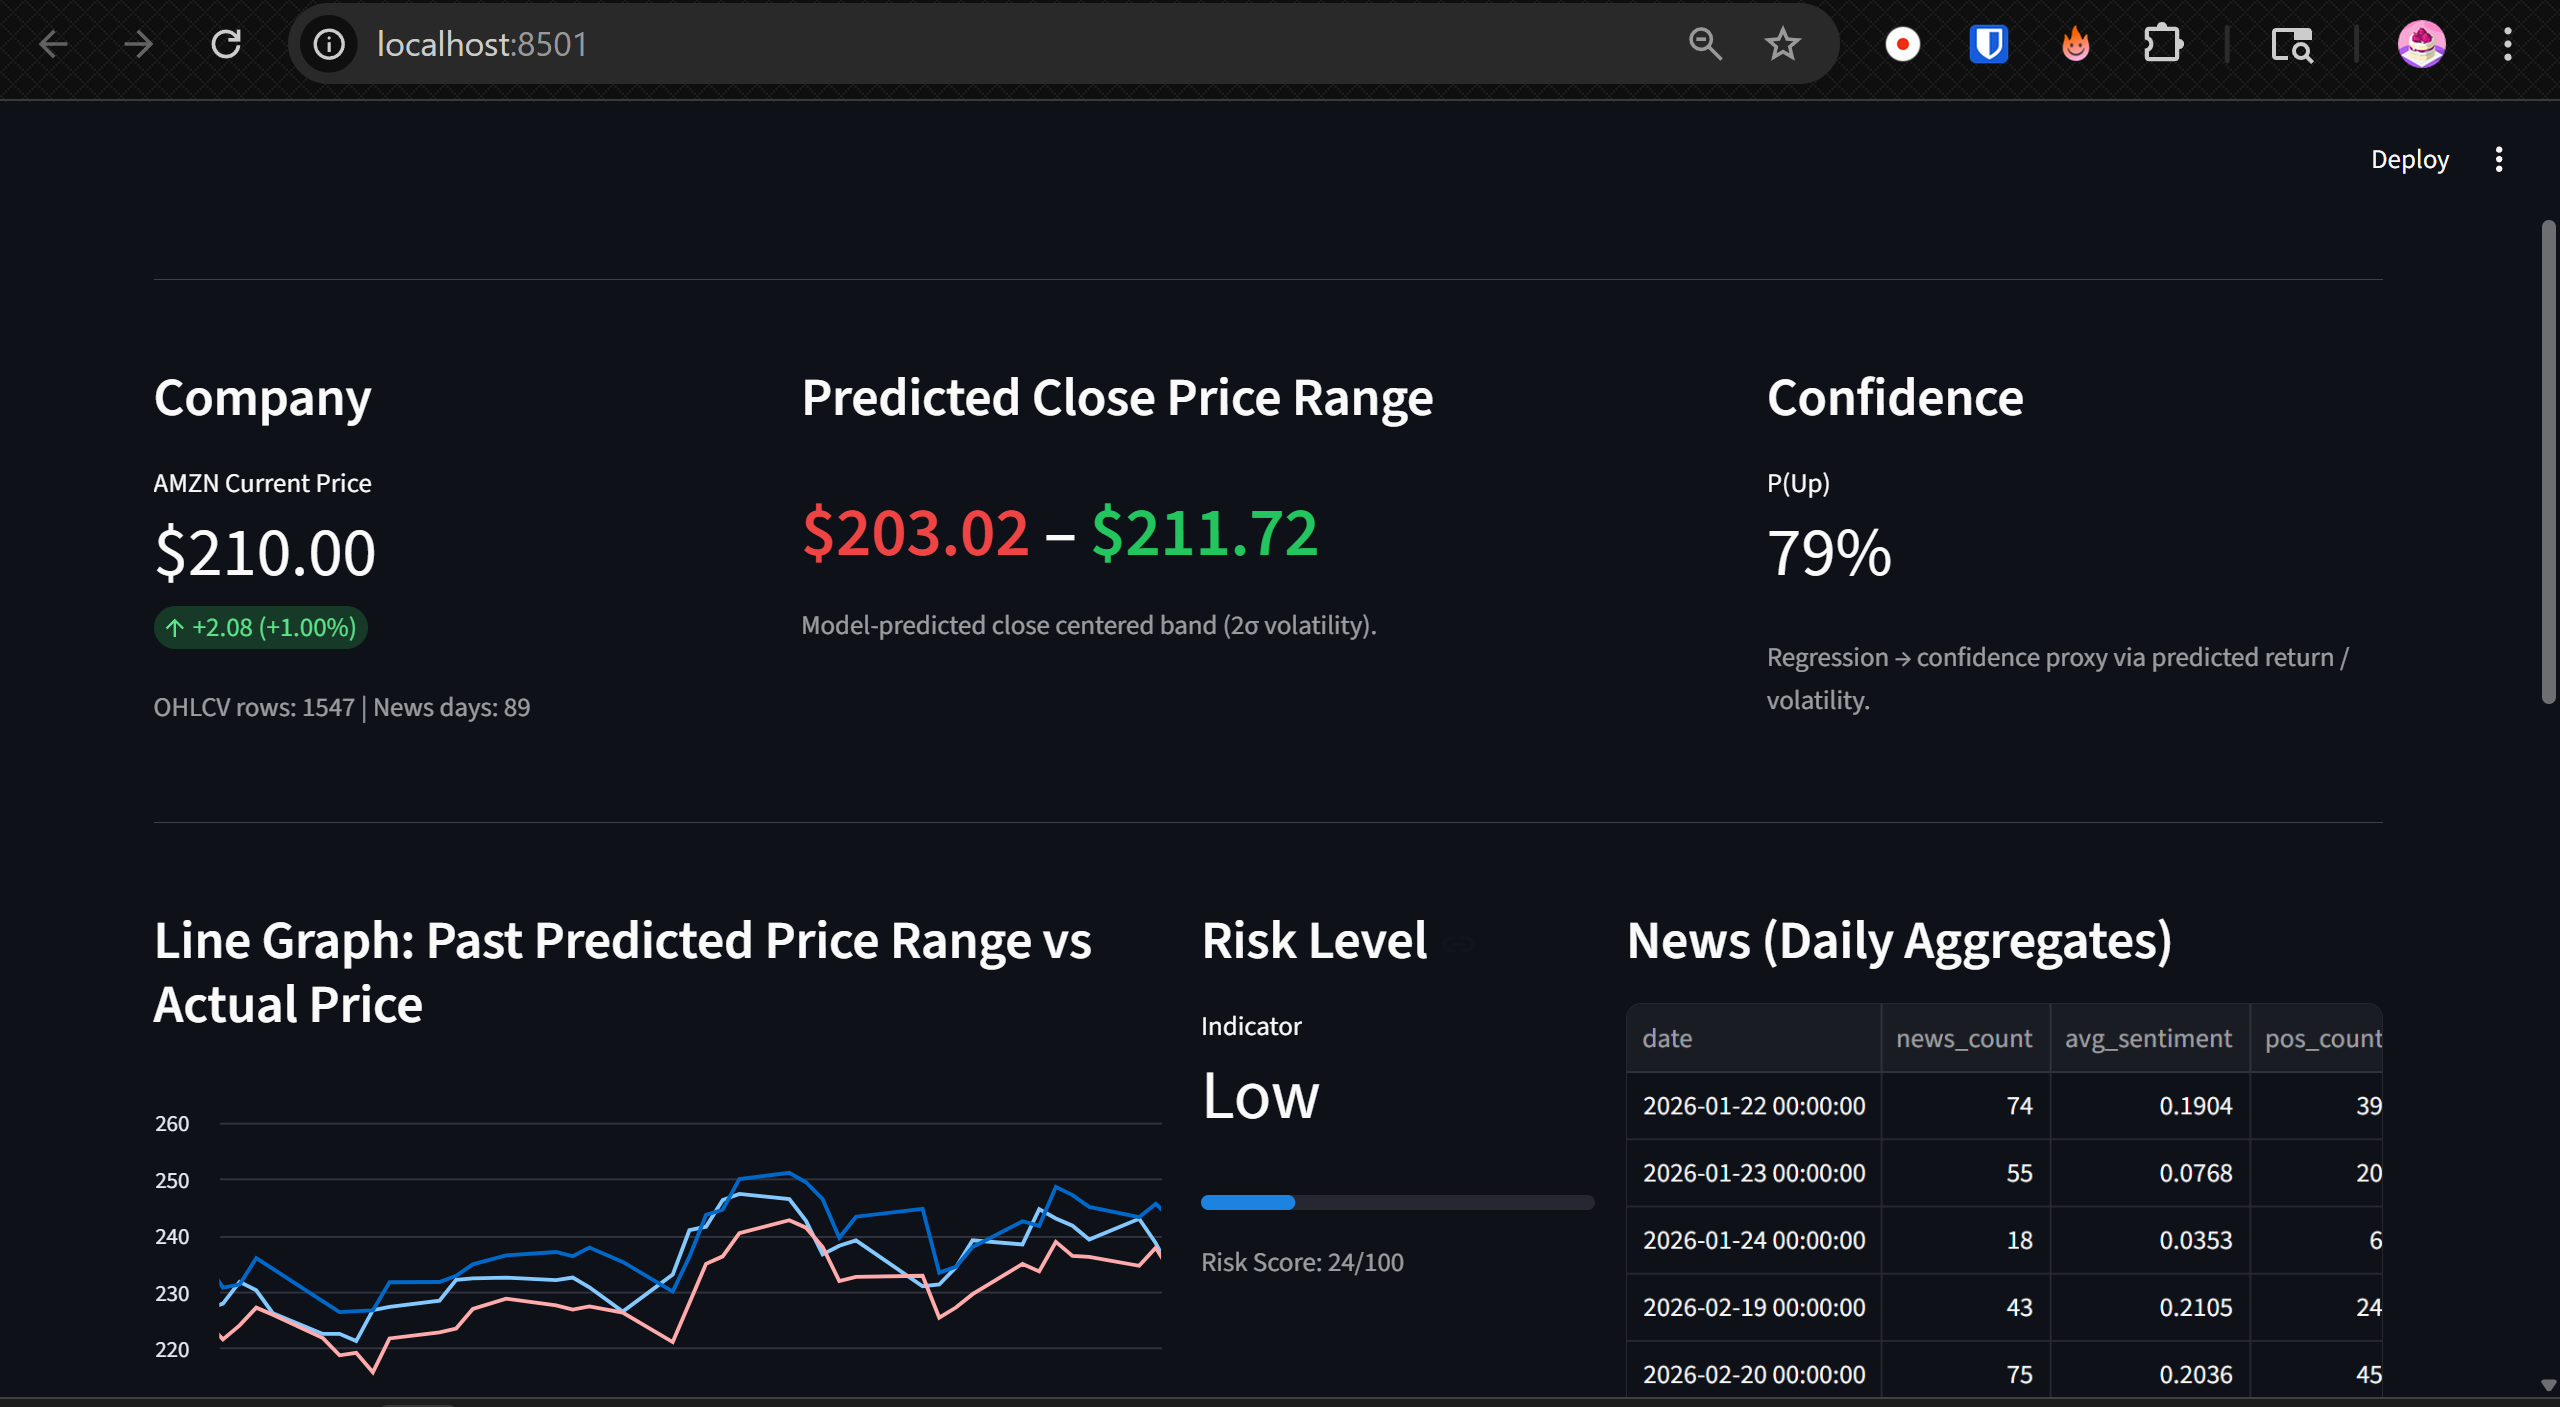Reload the localhost page

coord(226,44)
